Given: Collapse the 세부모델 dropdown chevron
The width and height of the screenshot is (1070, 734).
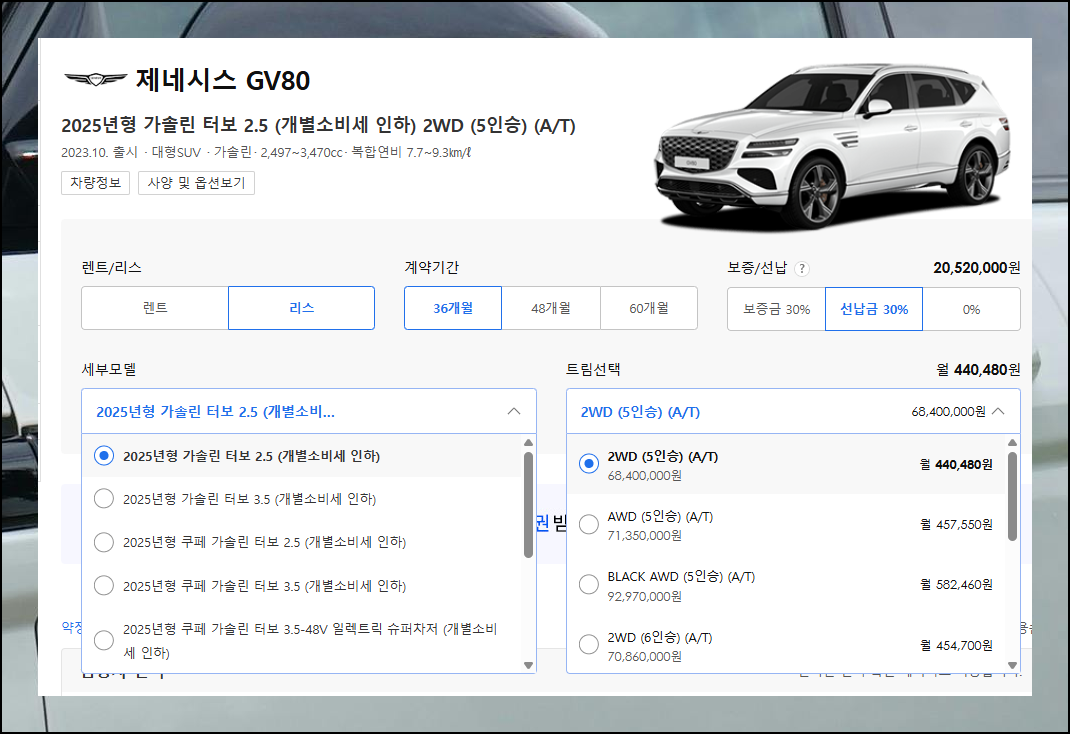Looking at the screenshot, I should pos(514,411).
